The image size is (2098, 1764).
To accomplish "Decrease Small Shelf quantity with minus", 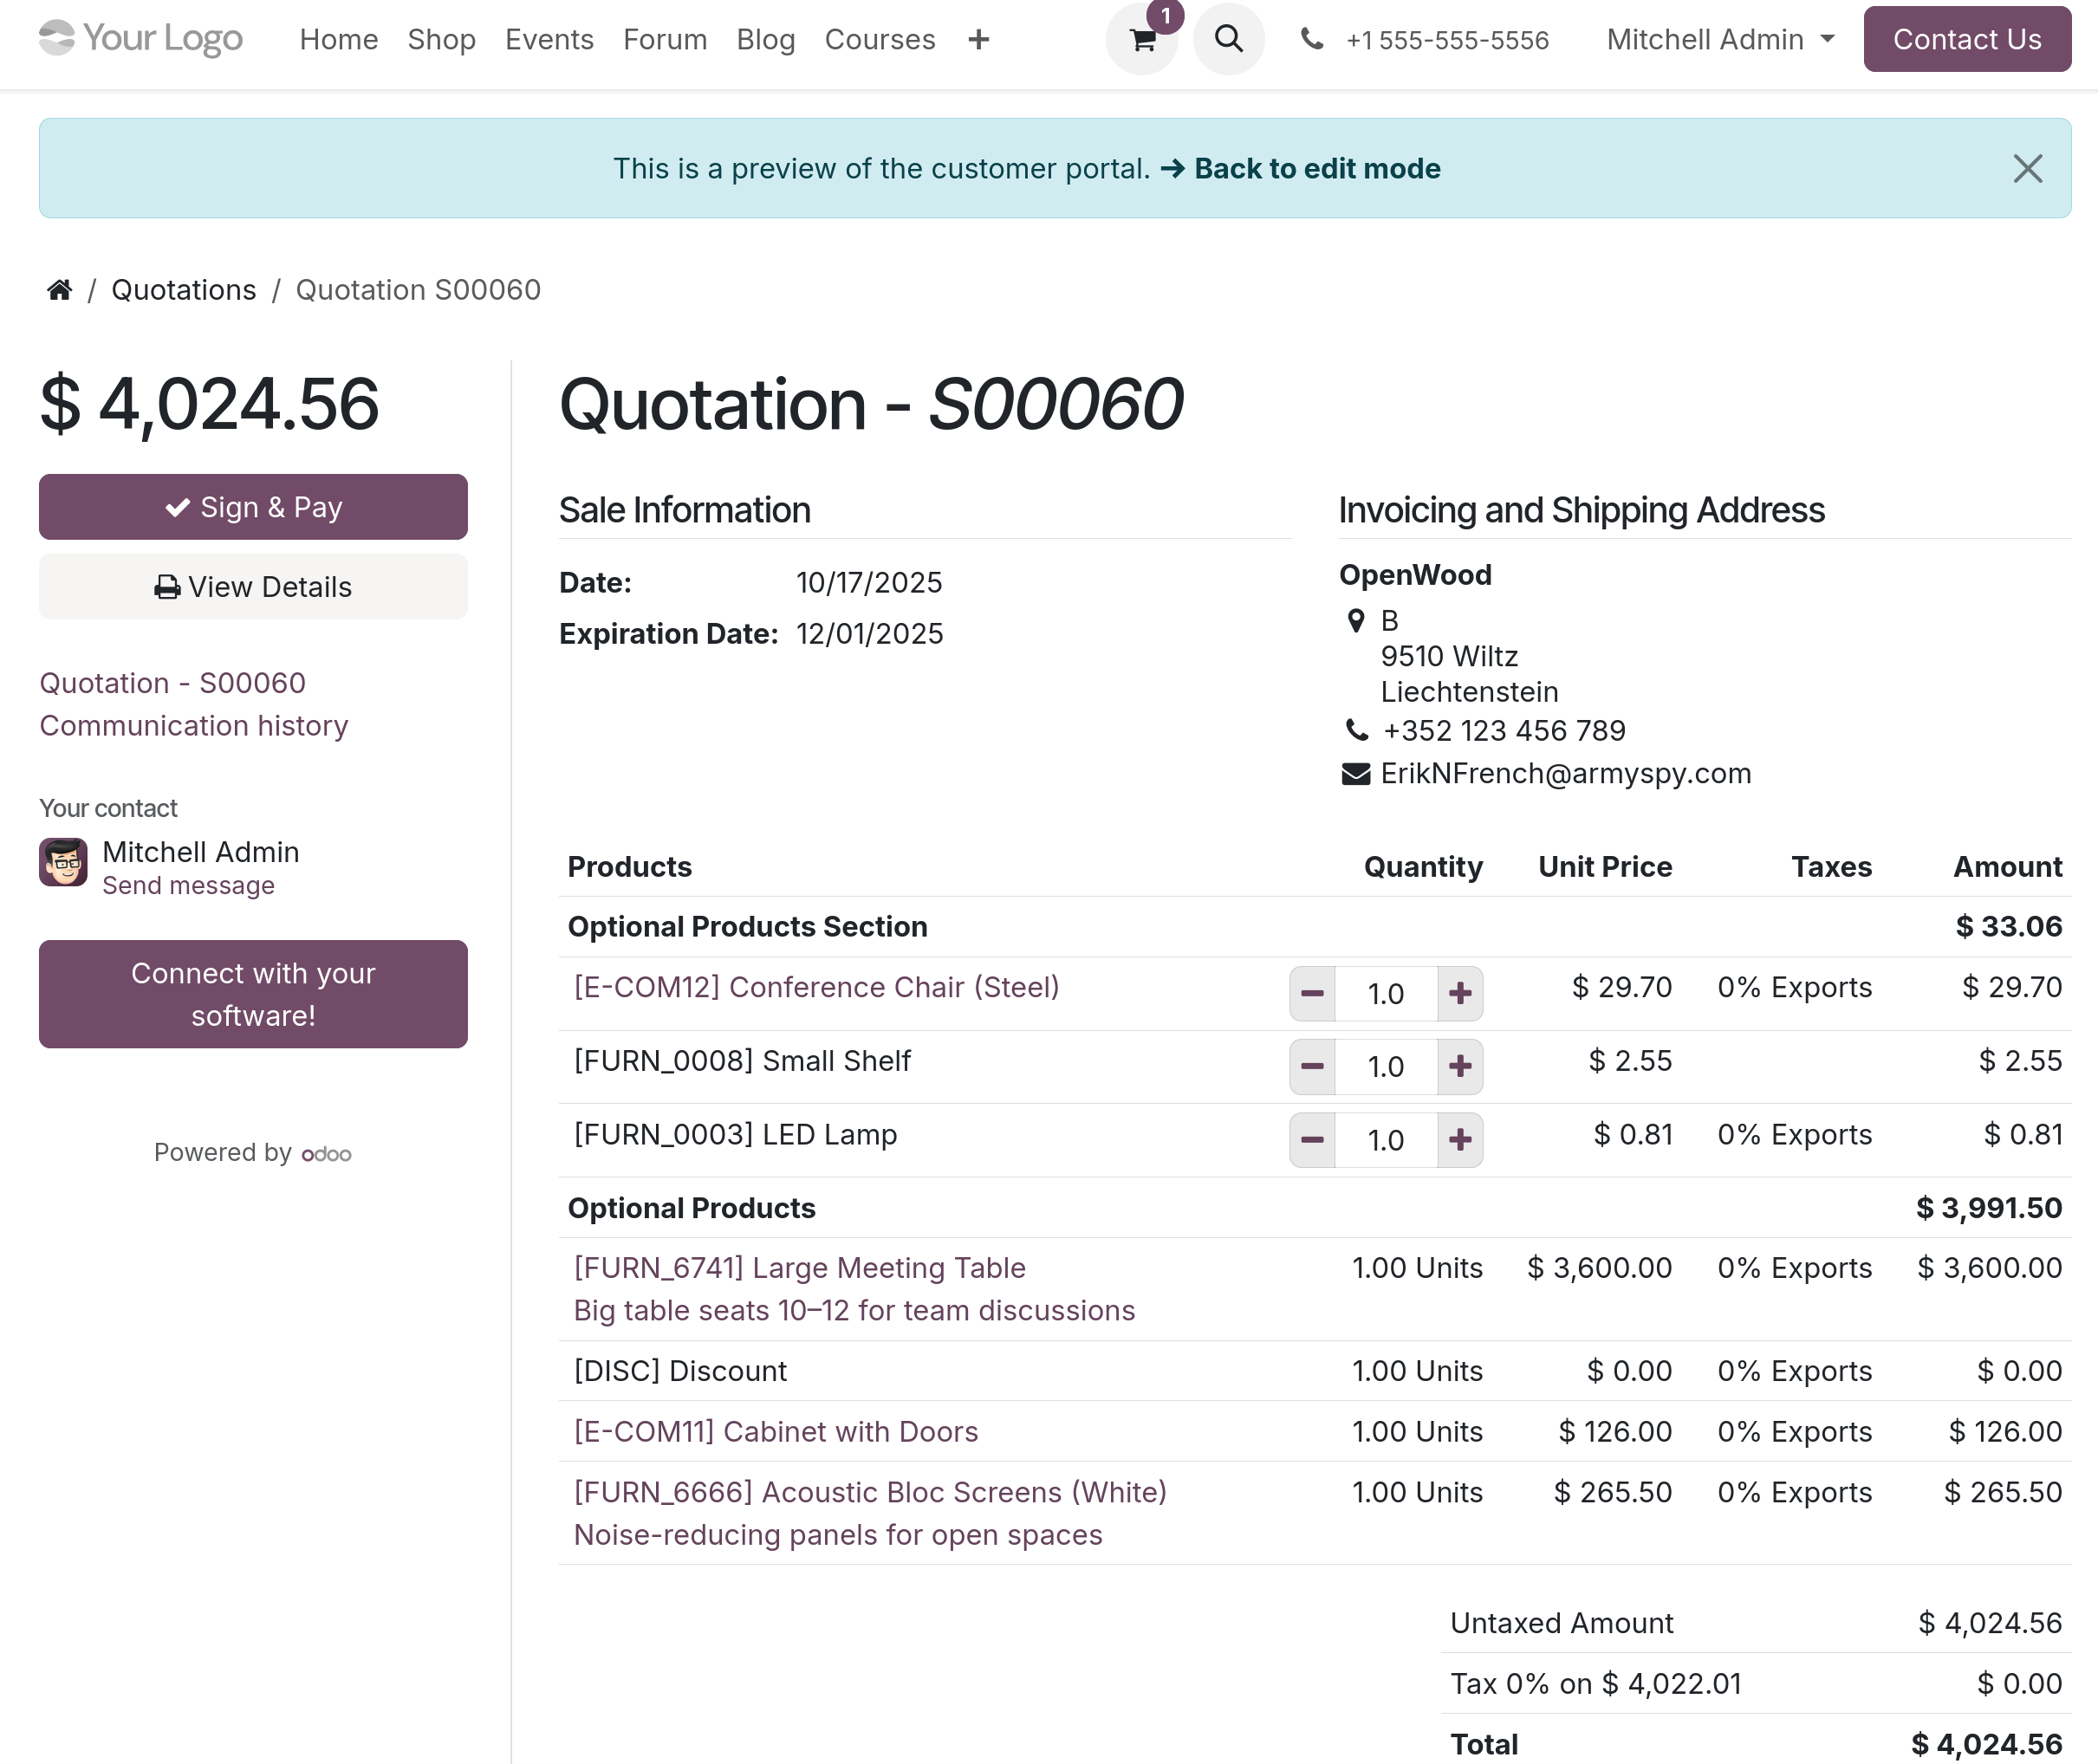I will (1312, 1067).
